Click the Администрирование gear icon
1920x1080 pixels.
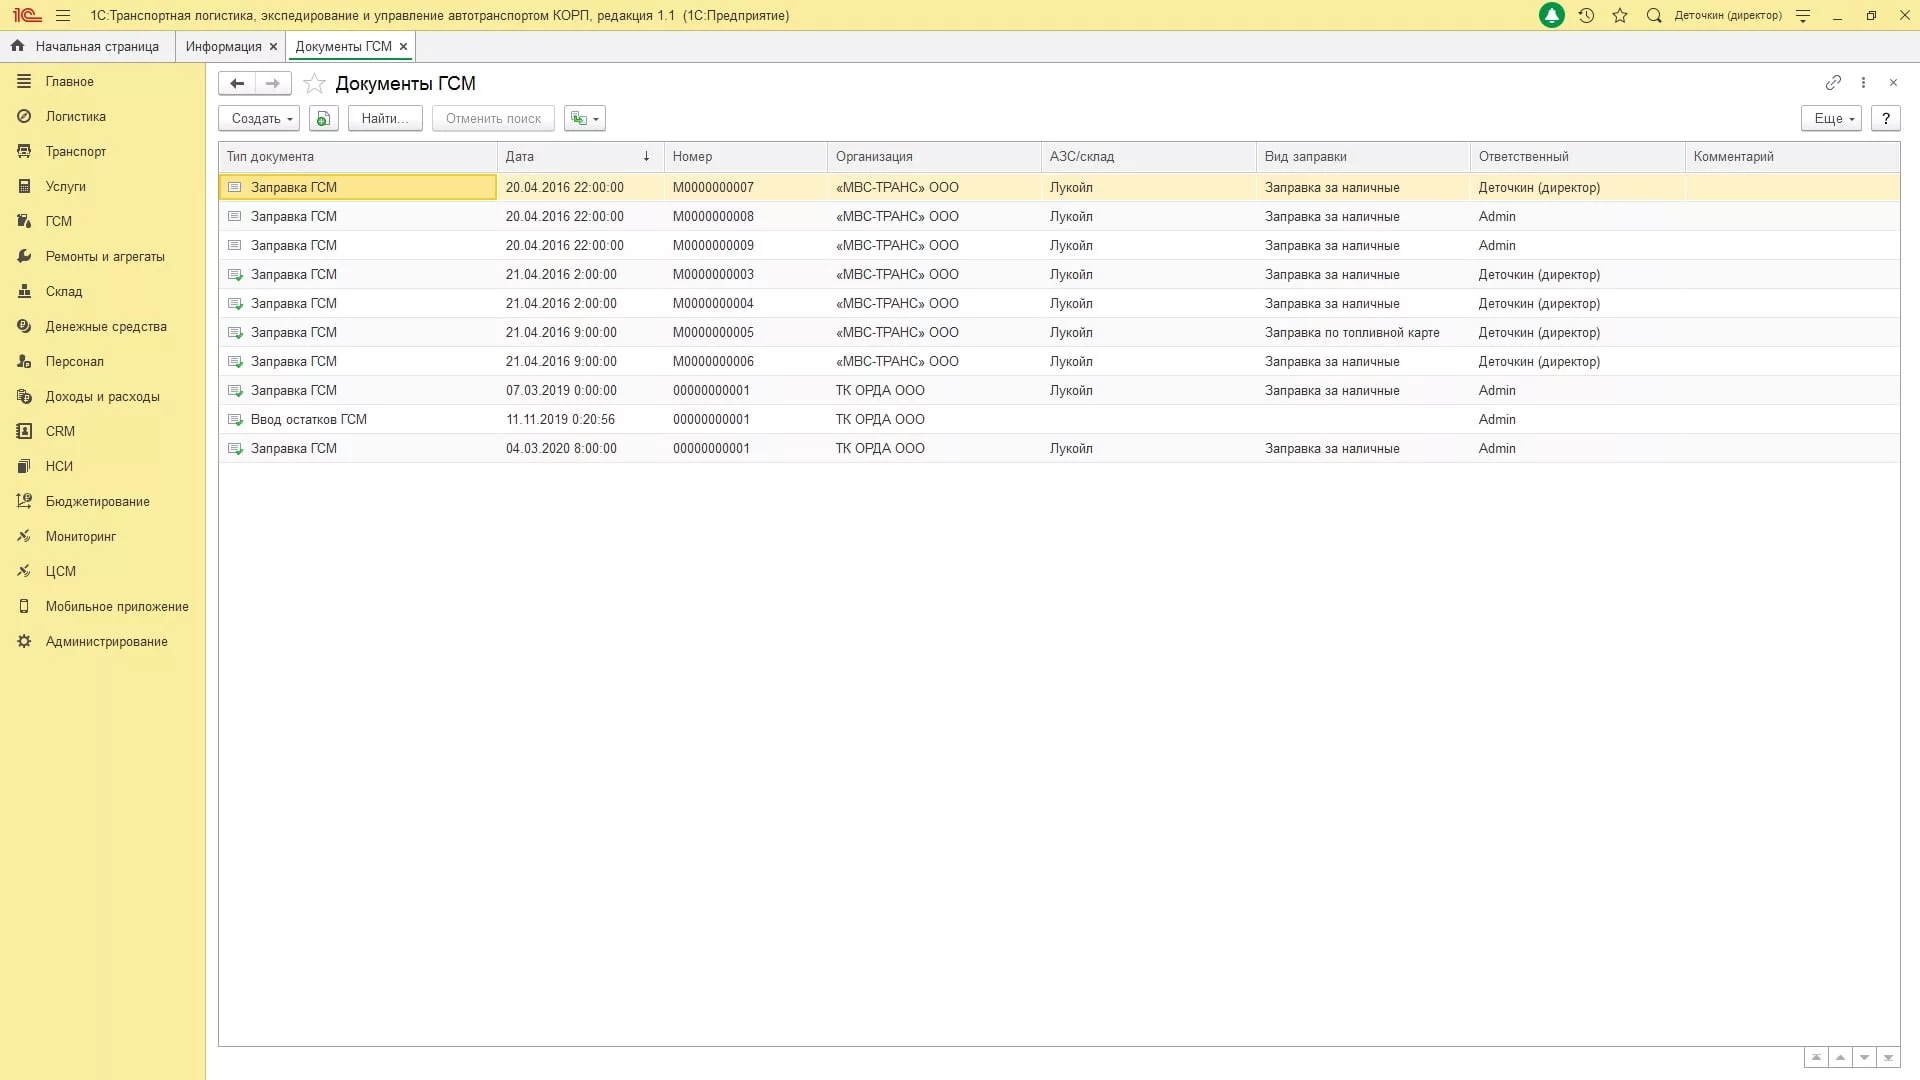24,641
